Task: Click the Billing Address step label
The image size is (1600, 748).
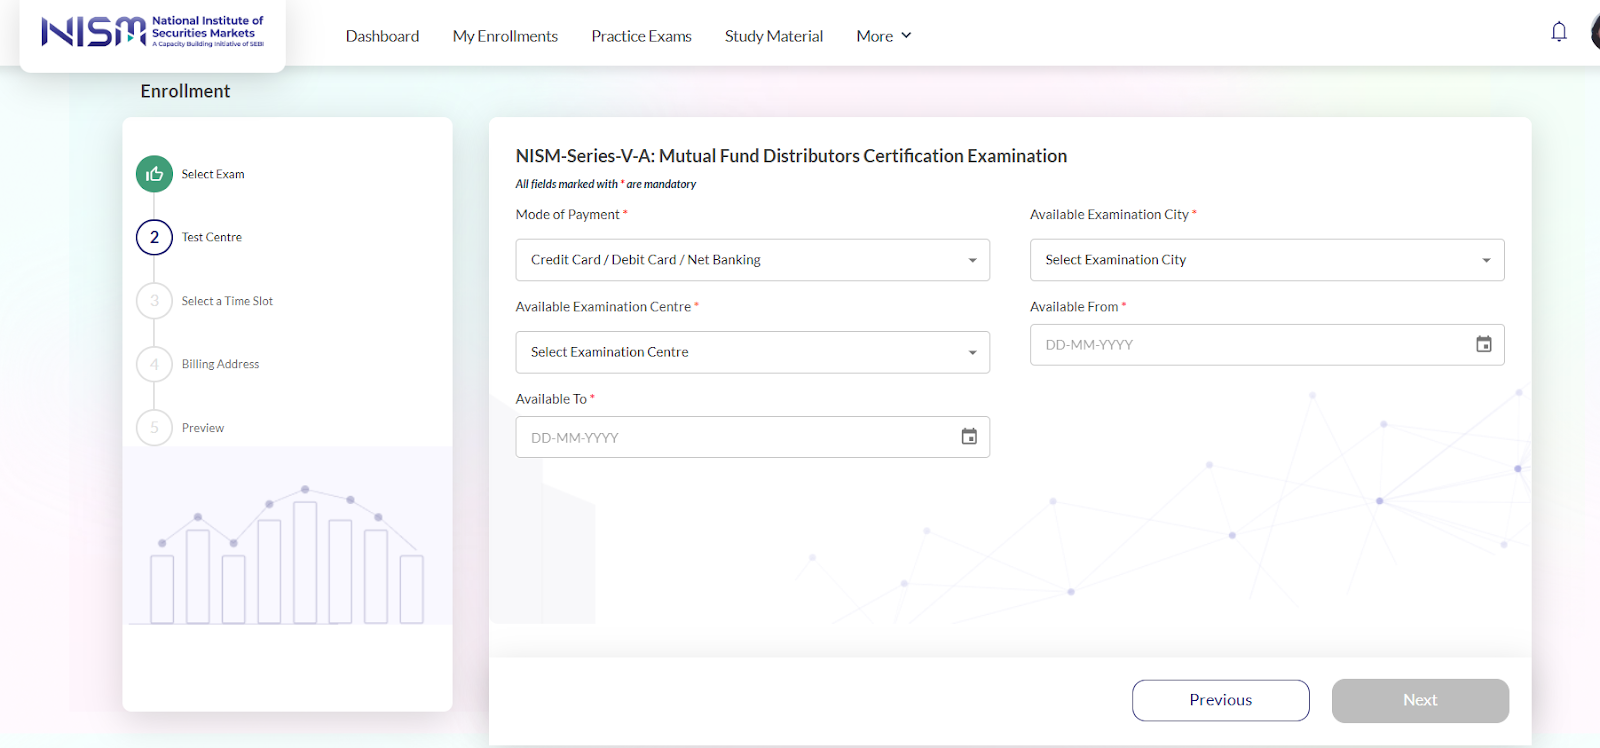Action: (x=220, y=364)
